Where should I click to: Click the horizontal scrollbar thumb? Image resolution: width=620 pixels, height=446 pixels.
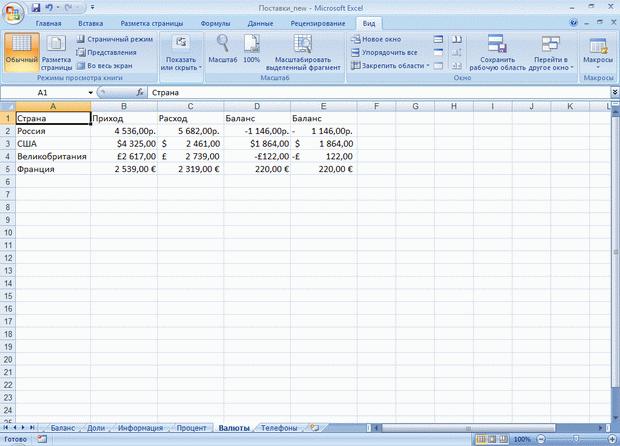468,428
